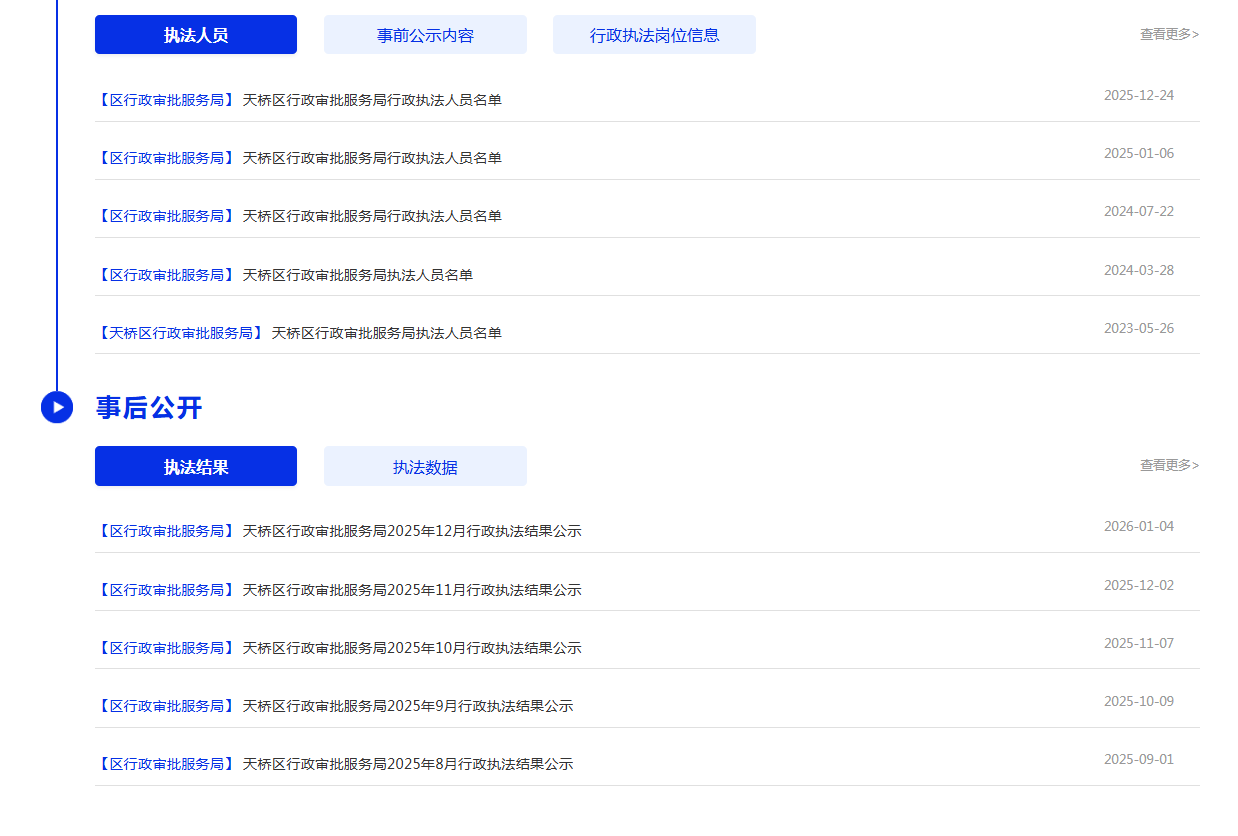Screen dimensions: 1238x836
Task: Click the 2026-01-04 date on first result
Action: (x=1138, y=527)
